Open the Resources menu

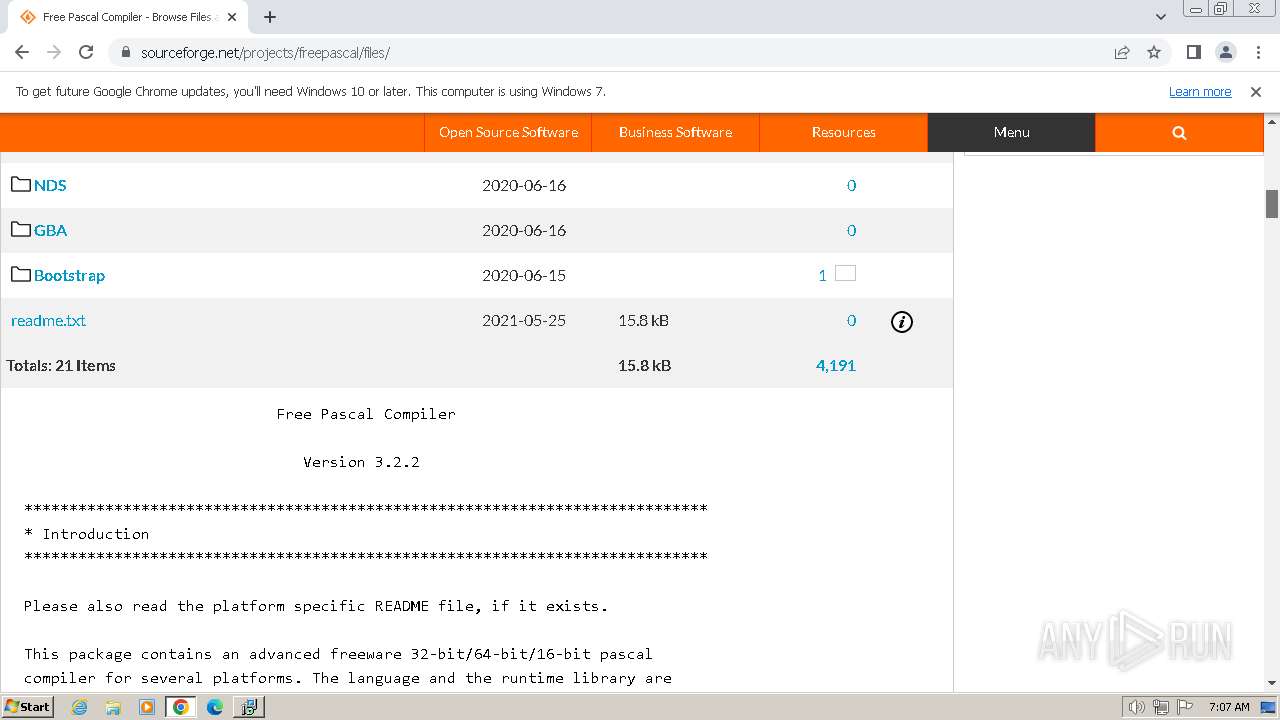pyautogui.click(x=843, y=132)
